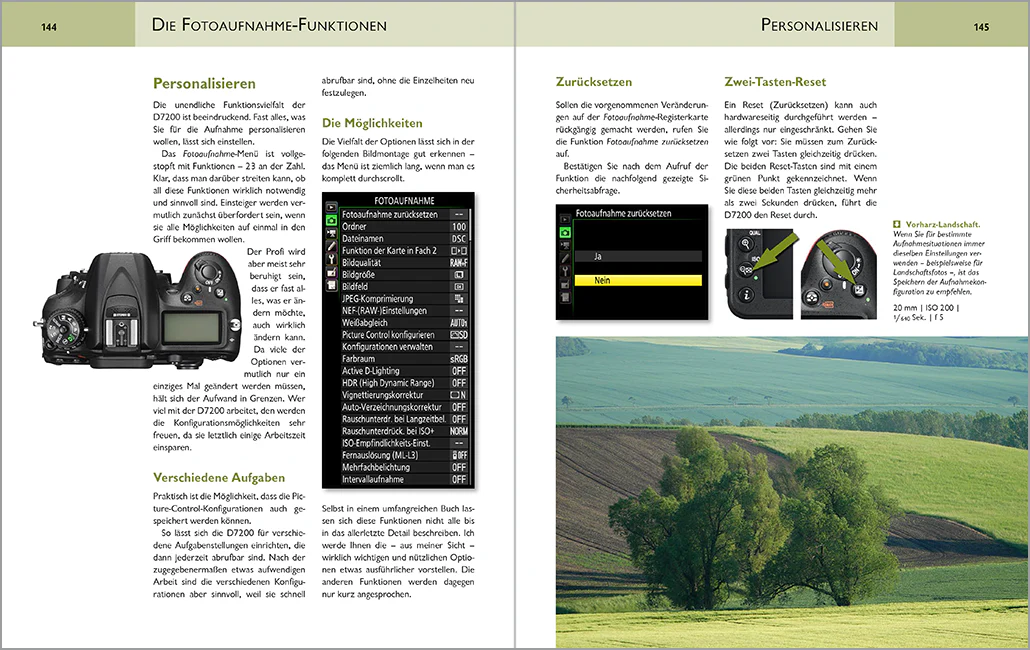Click the 'Verschiedene Aufgaben' heading
The image size is (1030, 650).
[219, 477]
